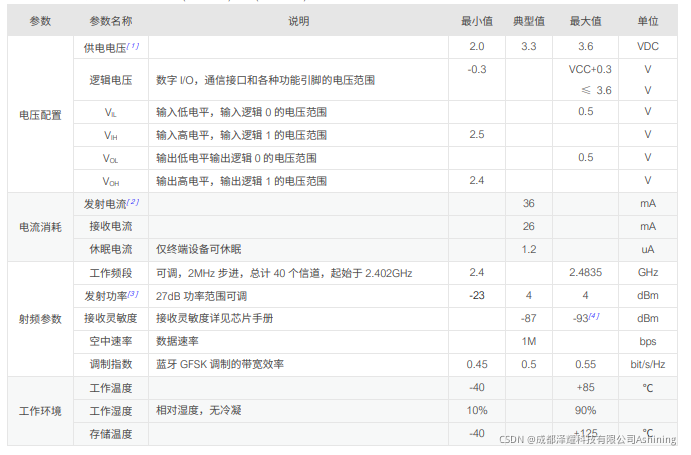Click the uA unit cell
This screenshot has width=691, height=455.
[647, 249]
